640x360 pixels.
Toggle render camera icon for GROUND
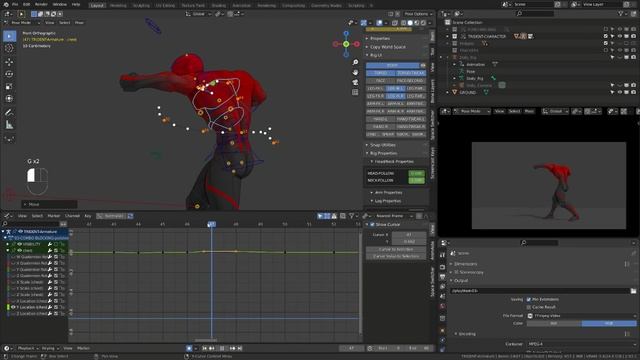pyautogui.click(x=633, y=93)
